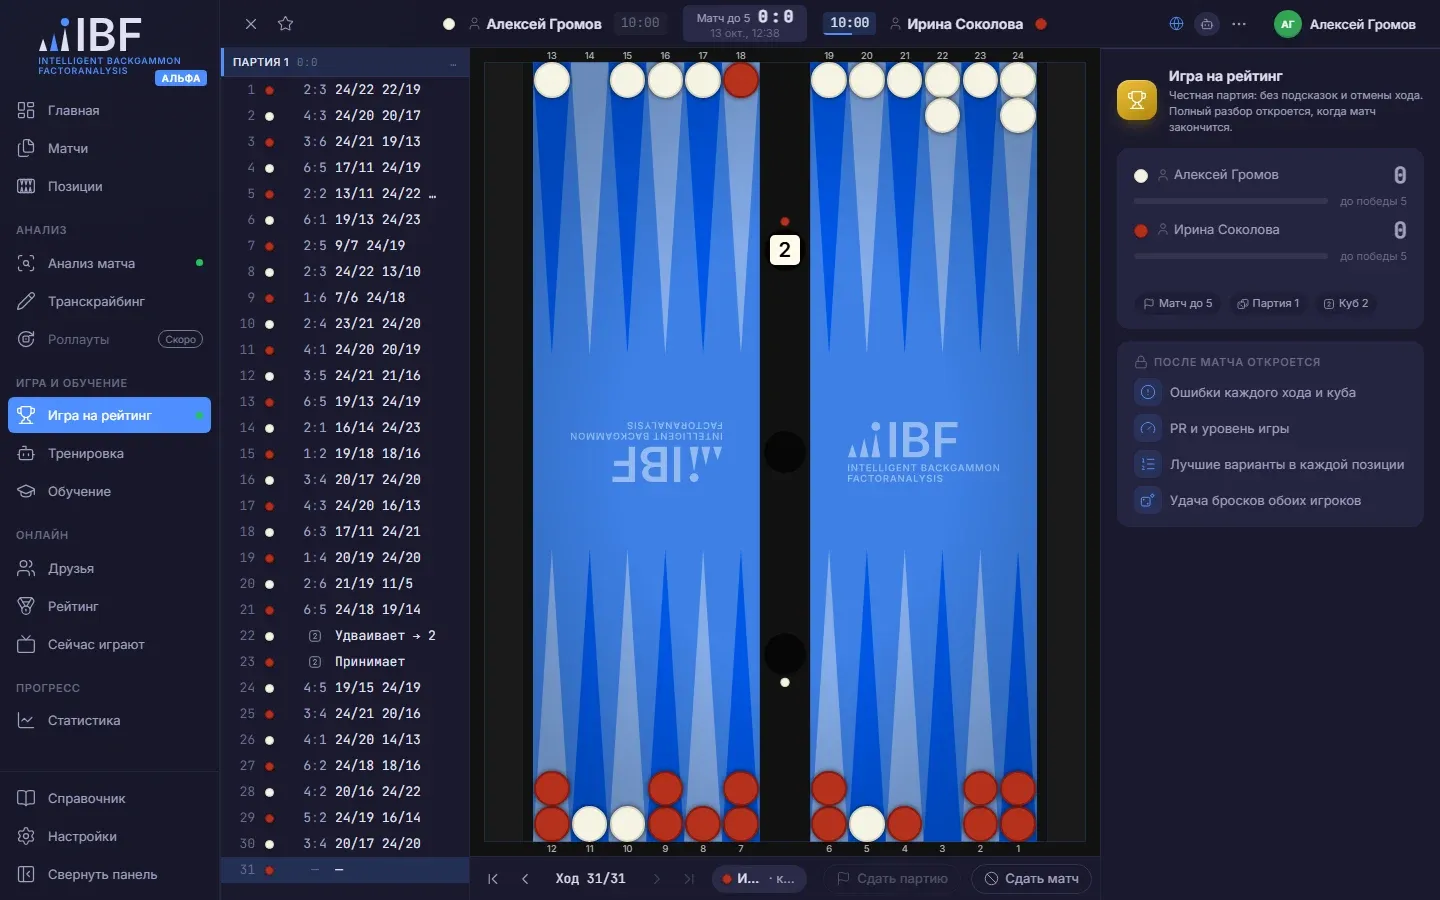
Task: Click the red player turn indicator pill
Action: pos(759,879)
